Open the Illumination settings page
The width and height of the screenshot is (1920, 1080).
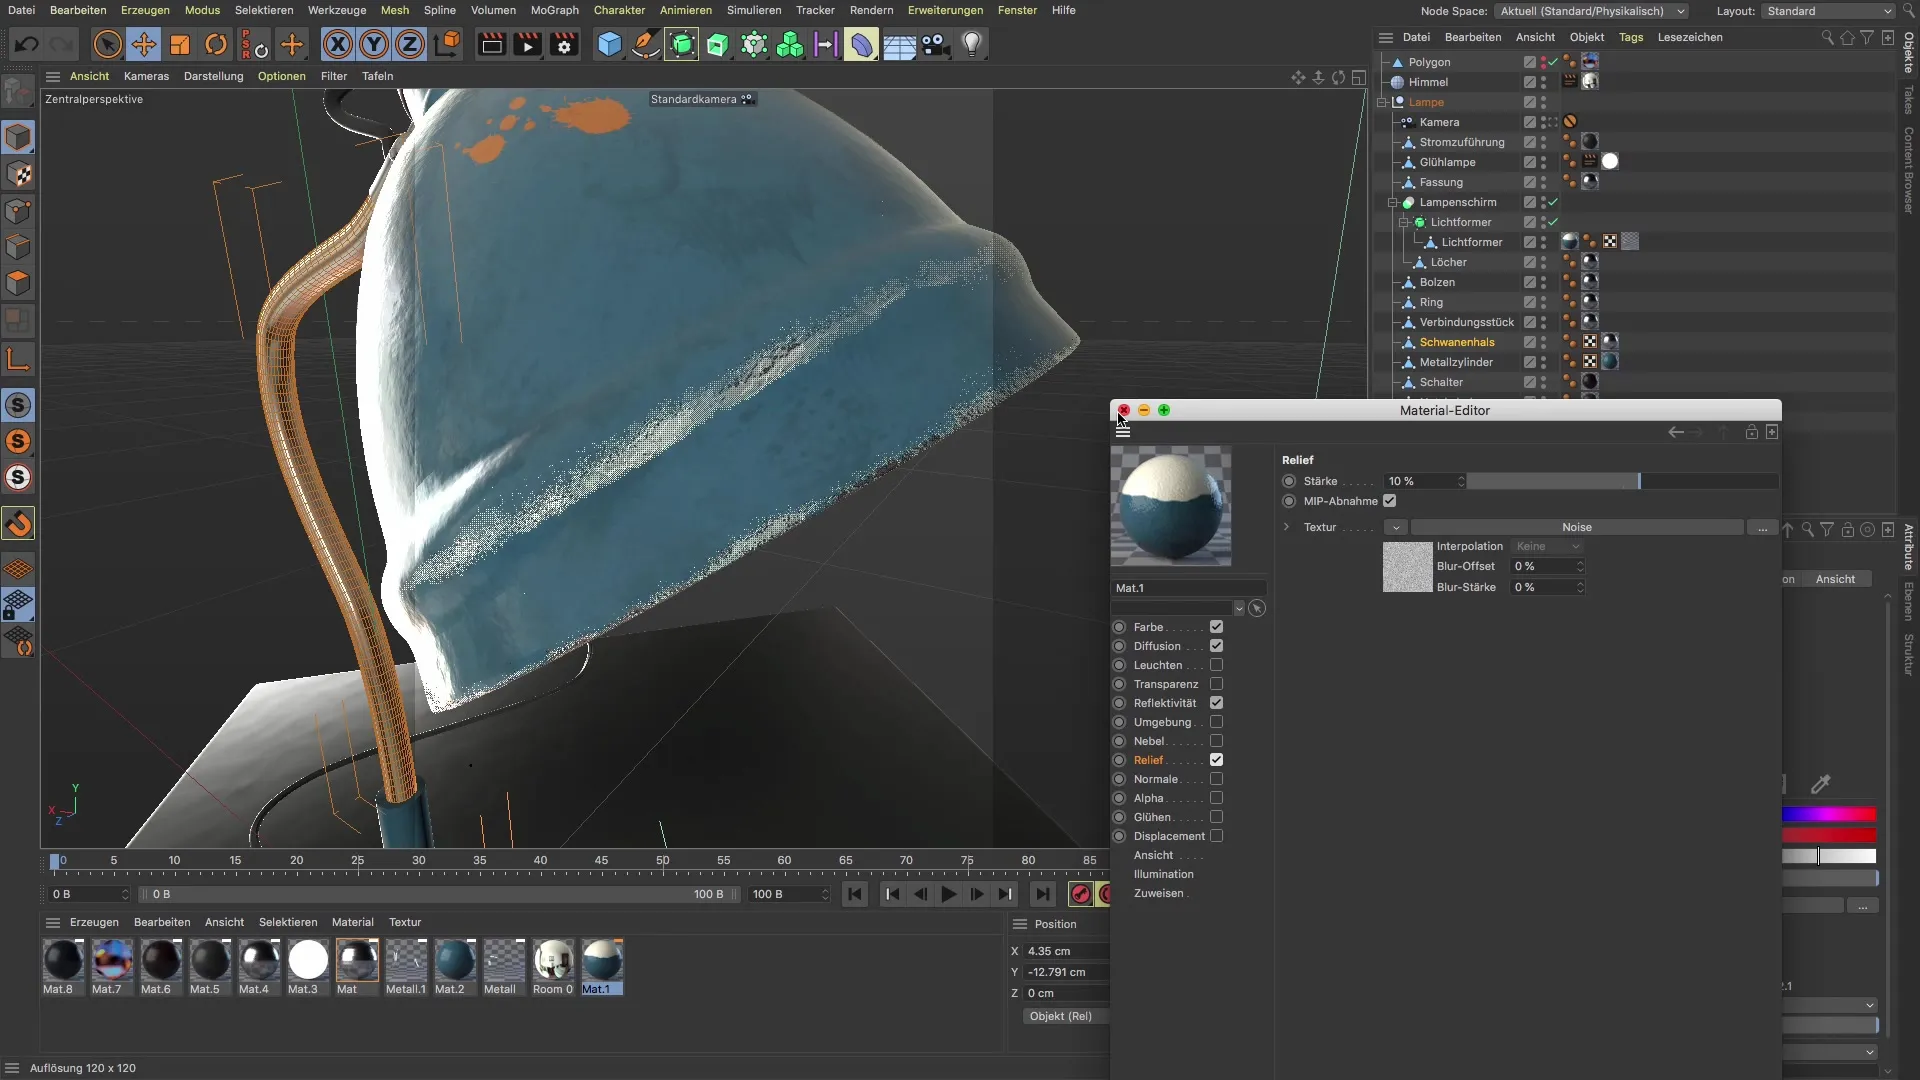1163,874
